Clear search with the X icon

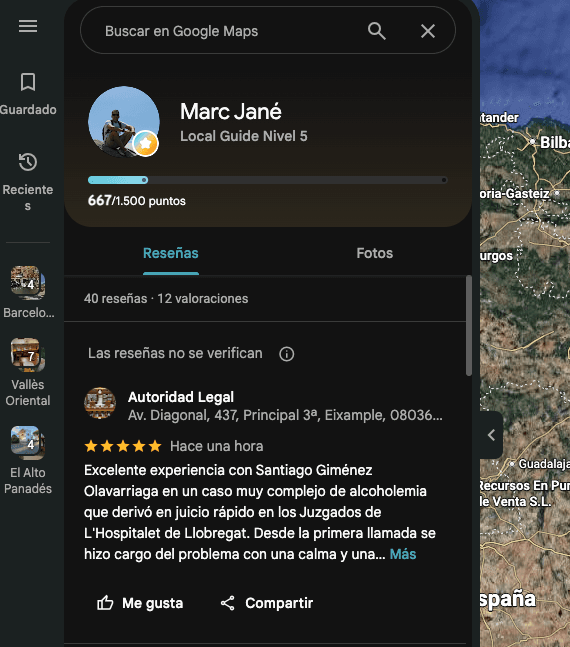tap(428, 31)
